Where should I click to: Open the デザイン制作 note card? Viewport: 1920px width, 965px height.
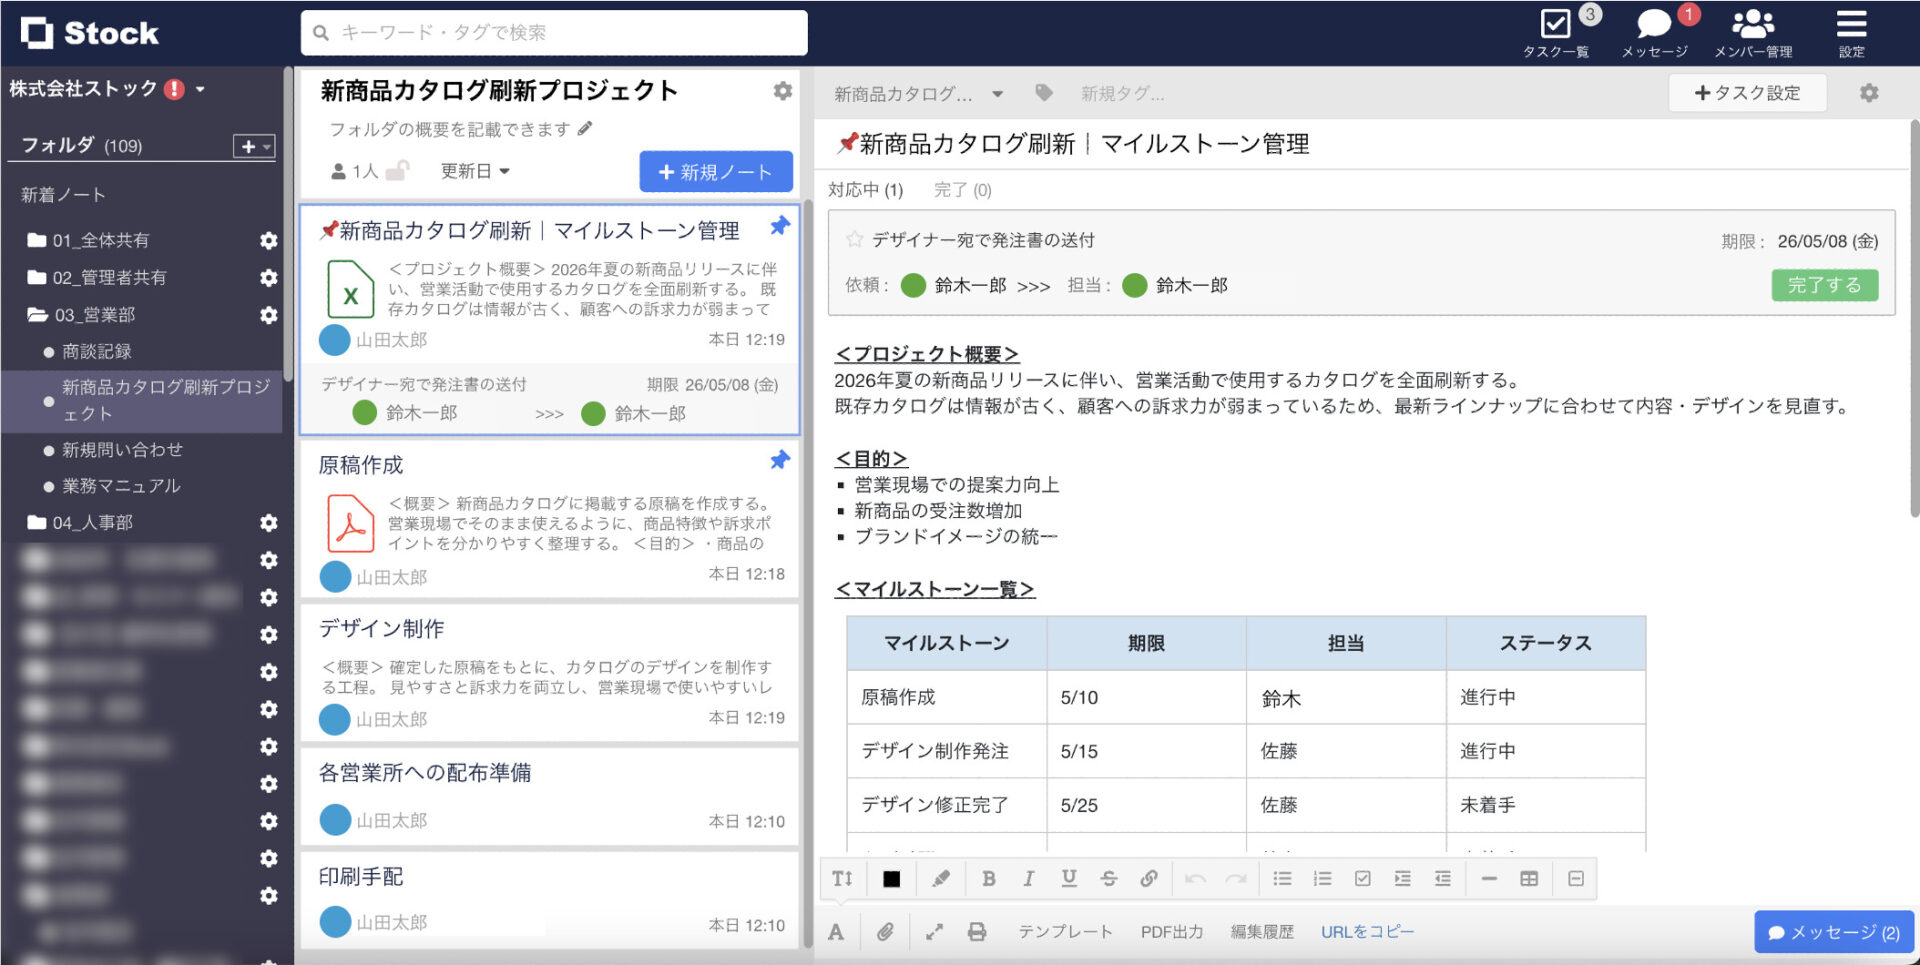[550, 672]
